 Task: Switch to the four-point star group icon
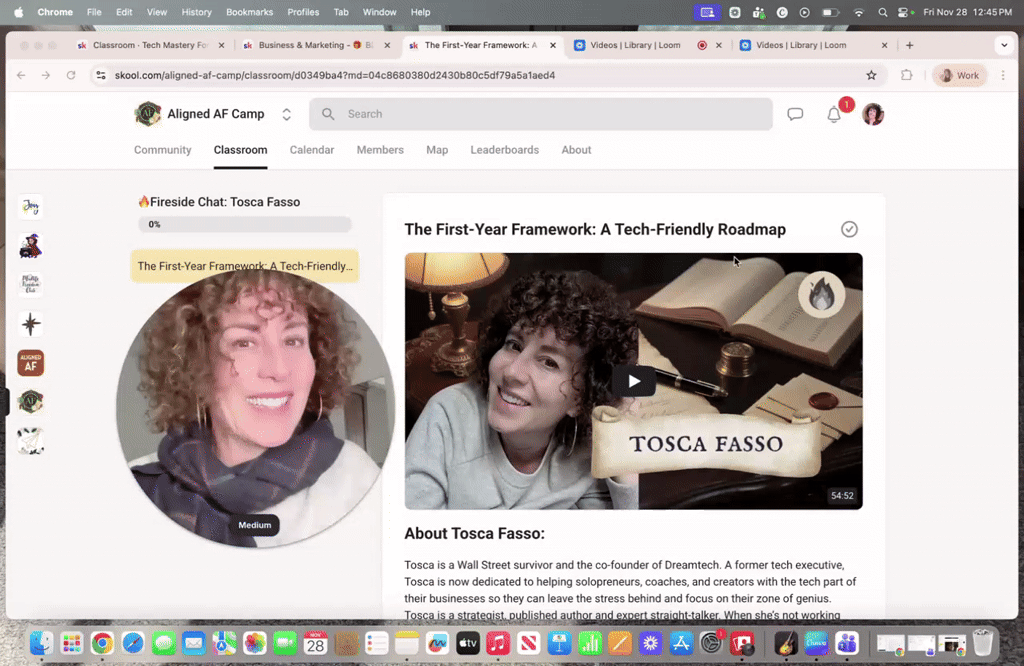31,324
